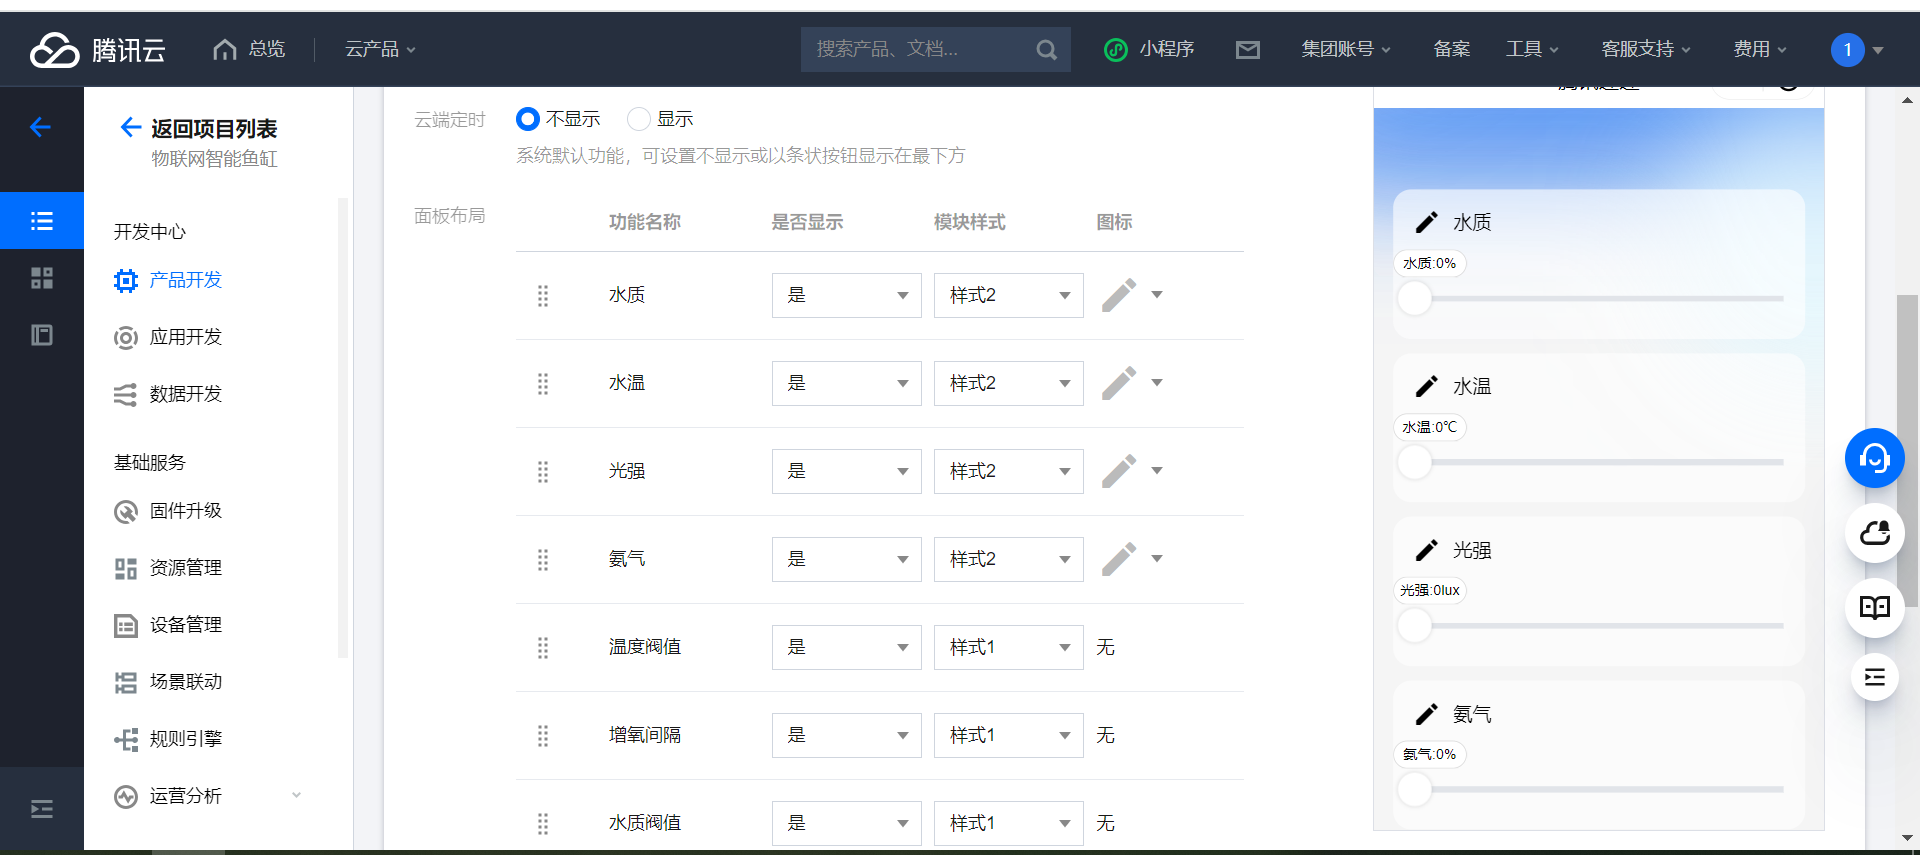The width and height of the screenshot is (1920, 855).
Task: Click the mail envelope icon in header
Action: point(1247,49)
